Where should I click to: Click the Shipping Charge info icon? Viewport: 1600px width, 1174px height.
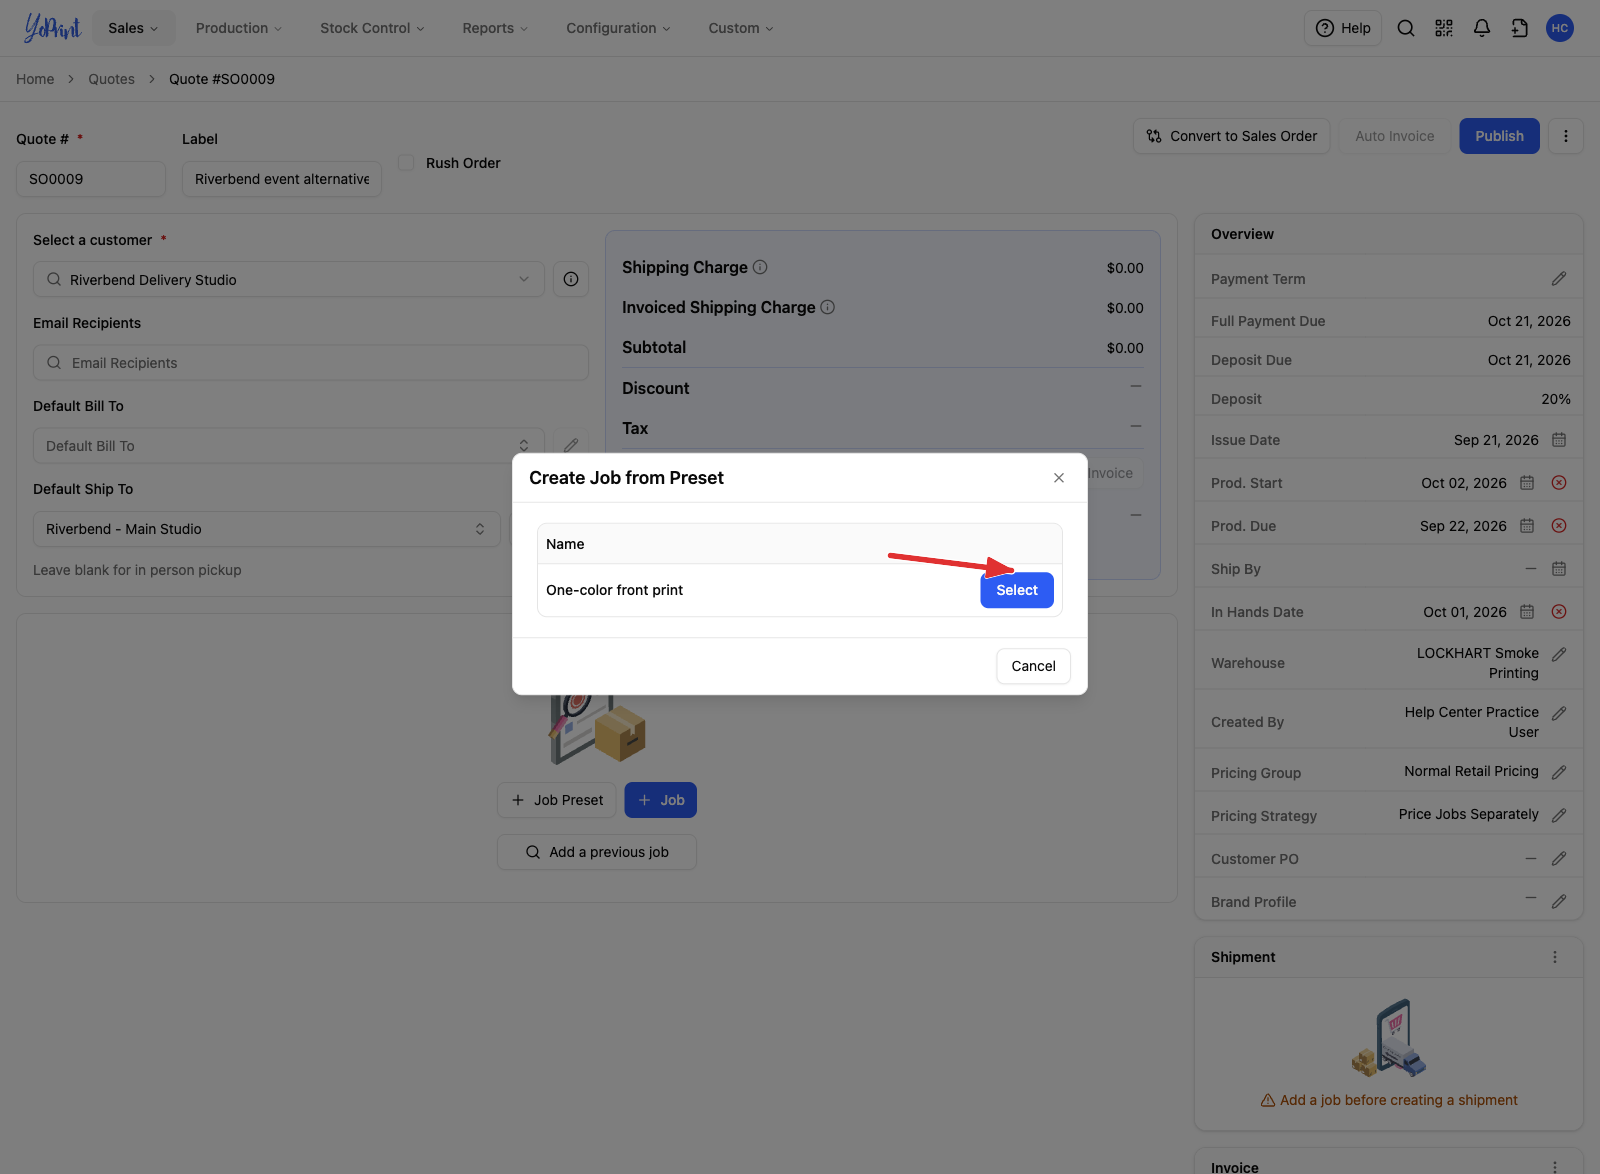pyautogui.click(x=760, y=267)
